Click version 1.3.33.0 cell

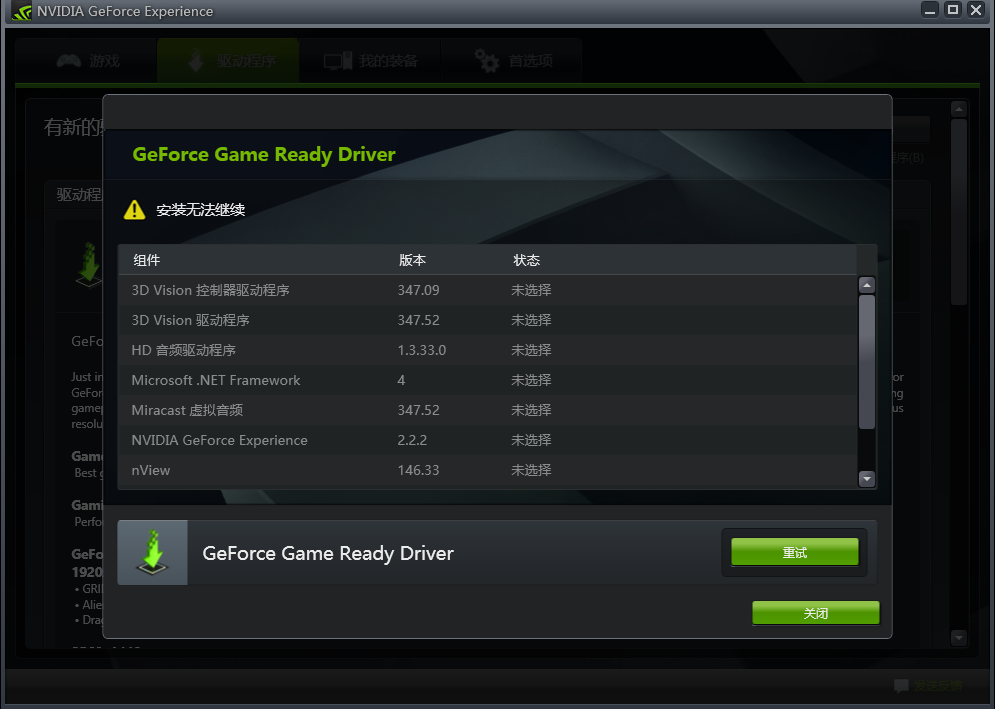(422, 350)
